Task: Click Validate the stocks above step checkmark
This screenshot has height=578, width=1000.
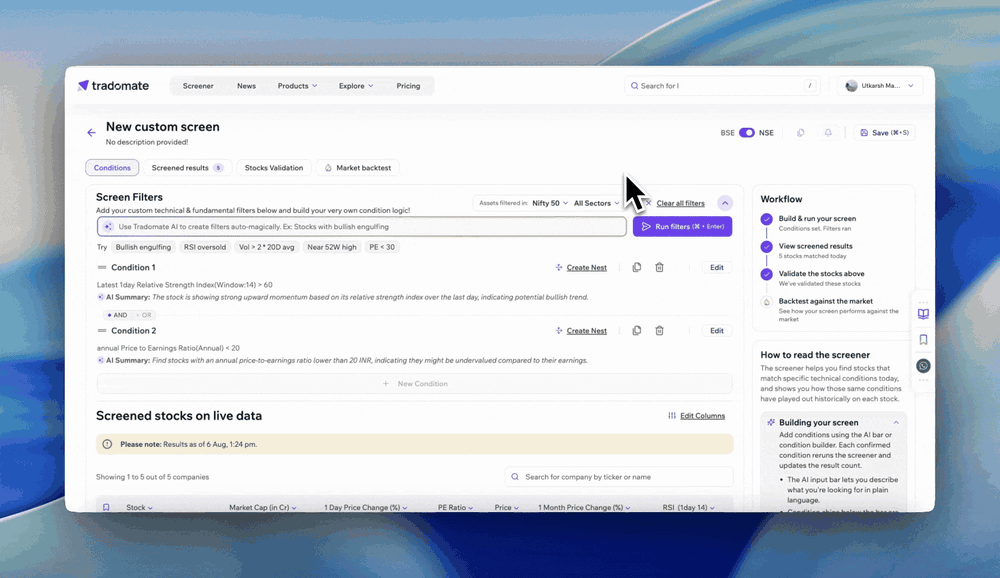Action: click(767, 274)
